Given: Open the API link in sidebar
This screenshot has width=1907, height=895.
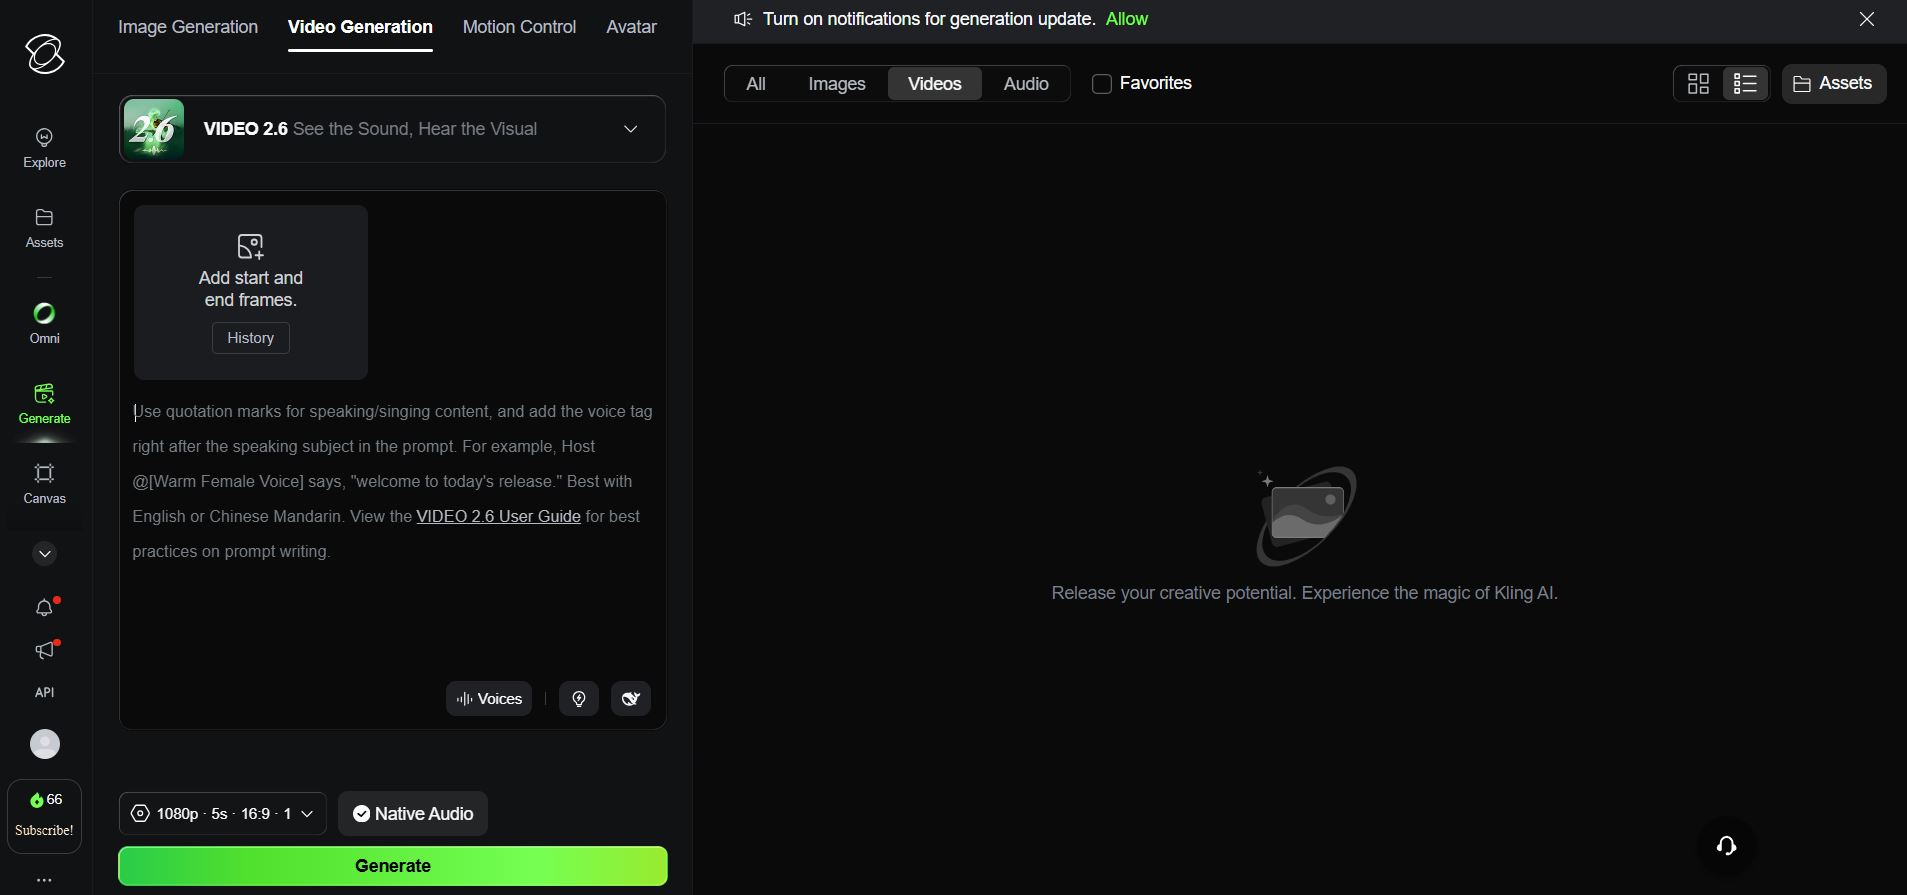Looking at the screenshot, I should point(45,692).
